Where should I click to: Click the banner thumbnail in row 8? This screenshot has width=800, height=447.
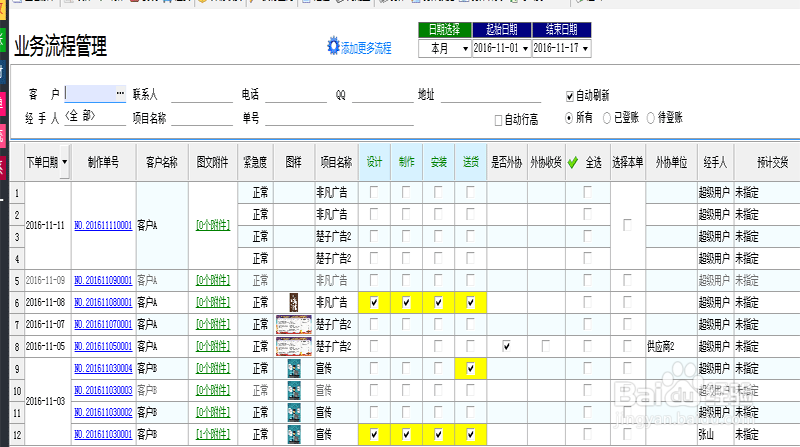click(293, 346)
